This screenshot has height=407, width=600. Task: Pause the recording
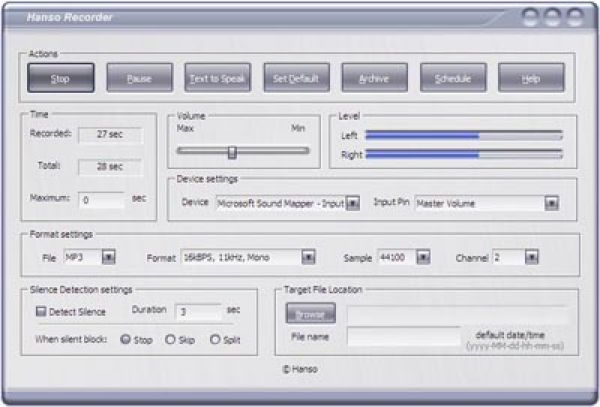coord(139,78)
